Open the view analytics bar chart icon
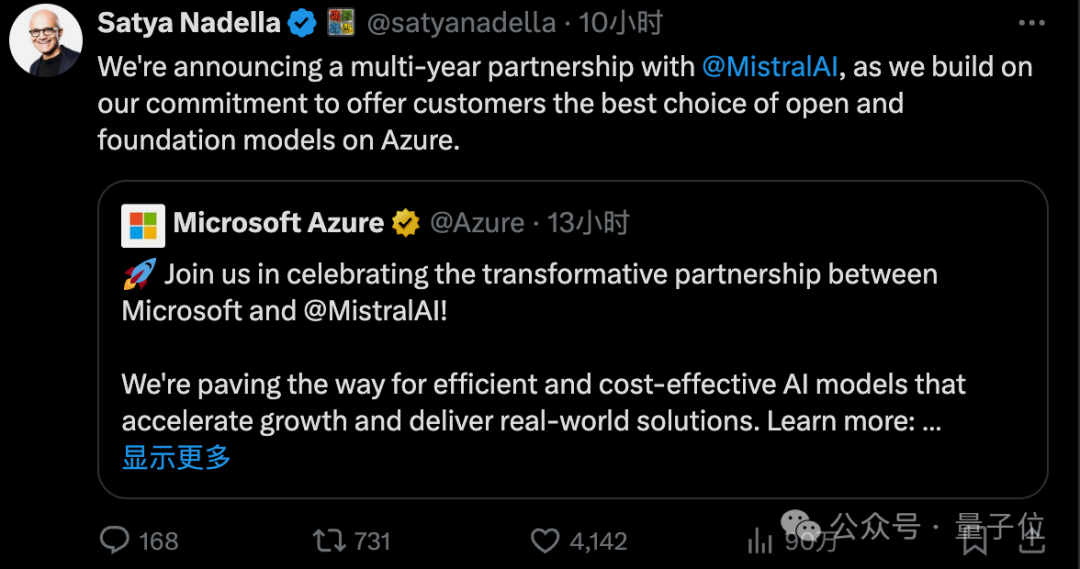The image size is (1080, 569). [x=761, y=541]
